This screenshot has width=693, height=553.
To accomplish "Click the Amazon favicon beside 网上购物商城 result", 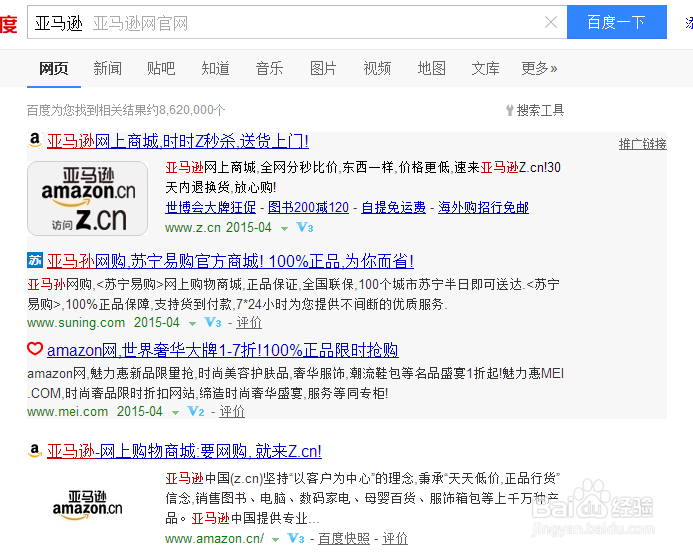I will [x=35, y=450].
